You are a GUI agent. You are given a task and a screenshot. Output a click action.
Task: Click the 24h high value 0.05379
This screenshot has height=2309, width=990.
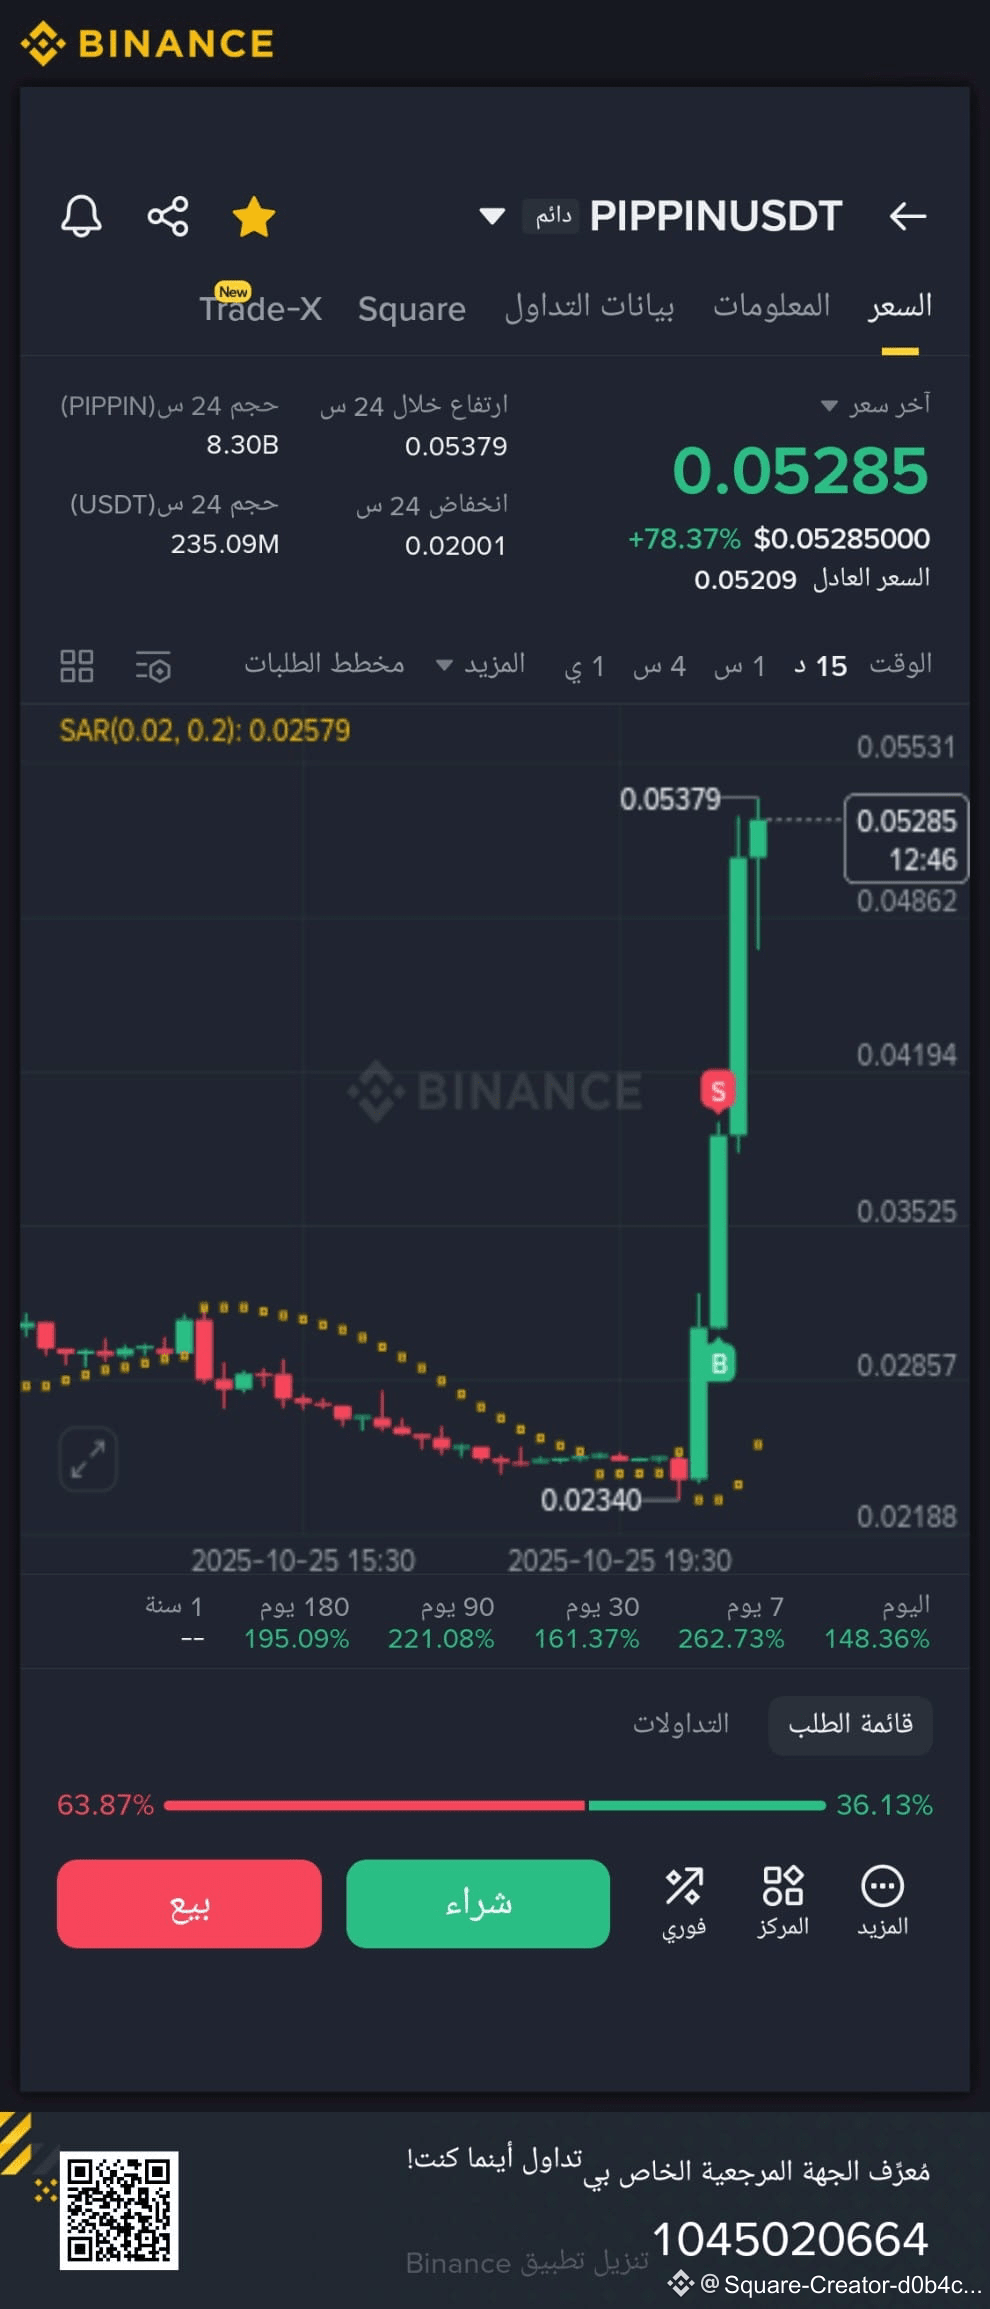pos(456,446)
